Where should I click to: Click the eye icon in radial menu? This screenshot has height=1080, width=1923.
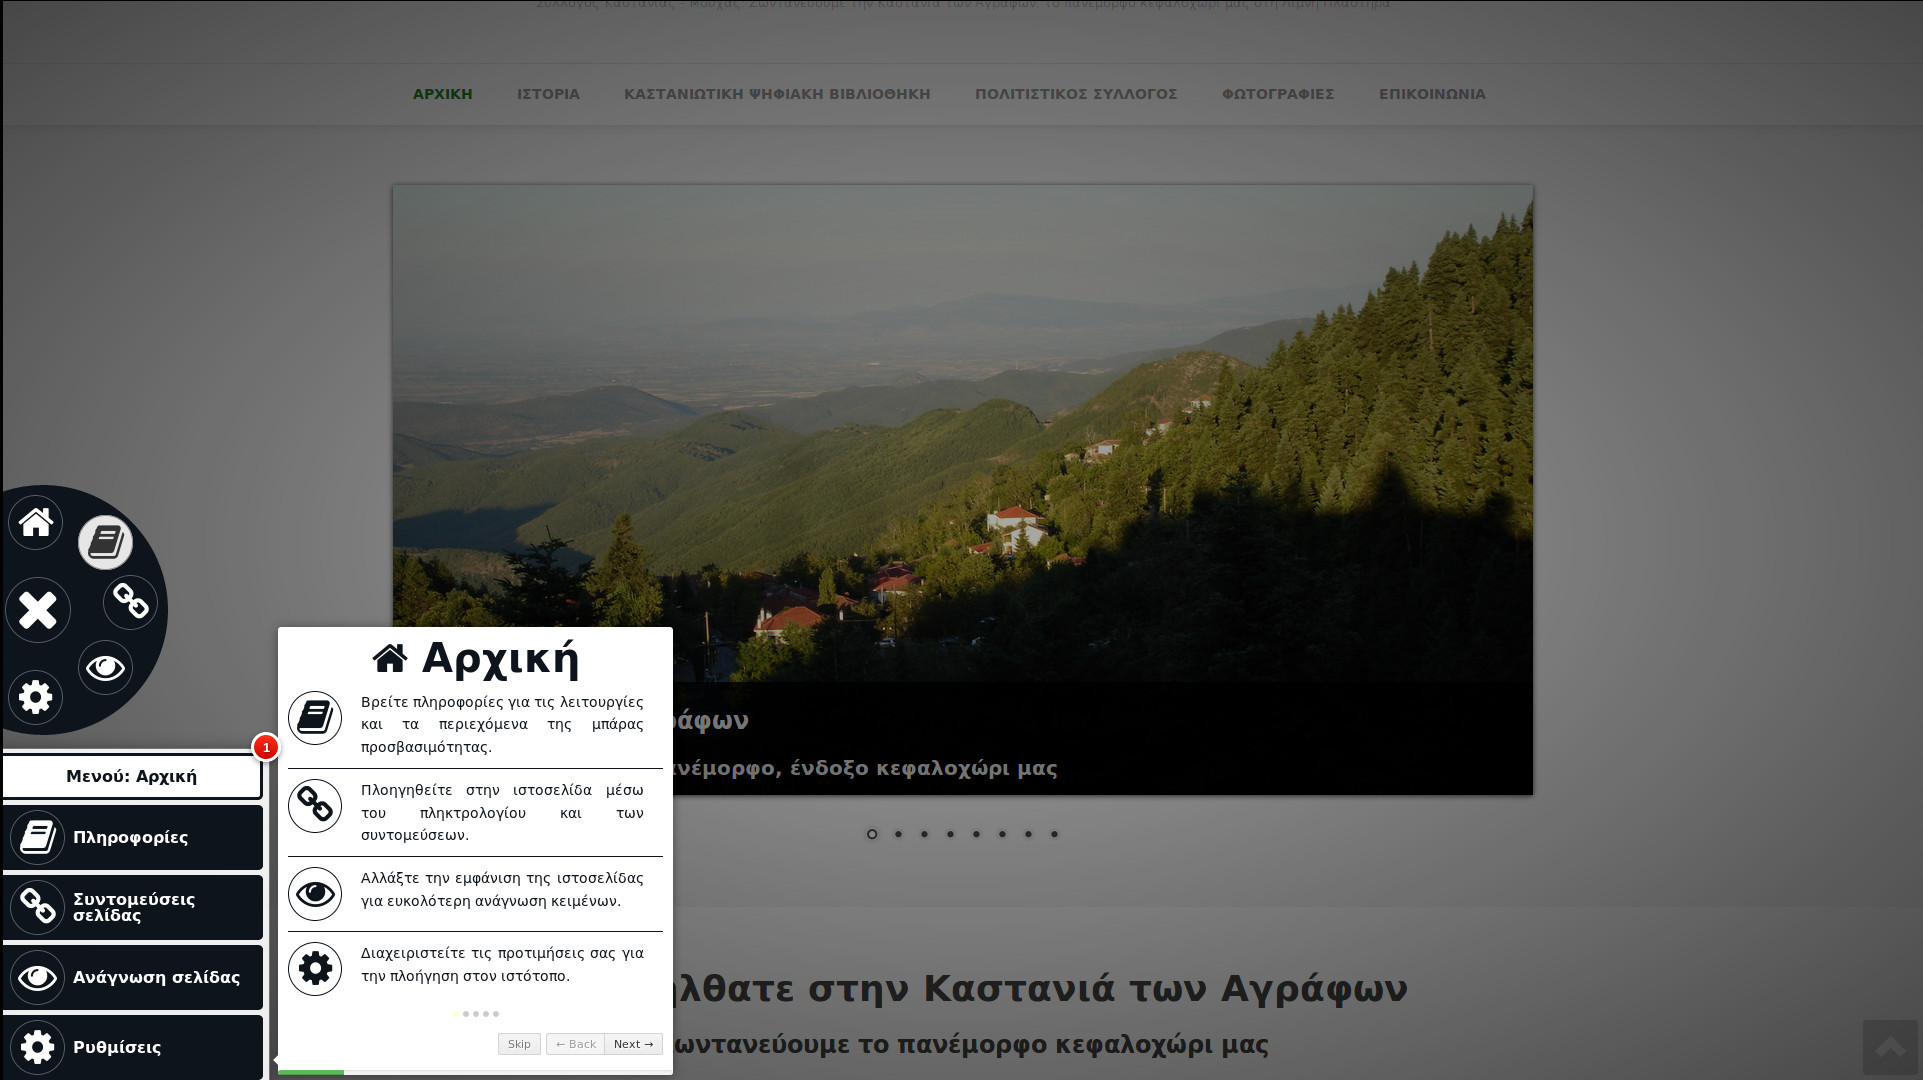[x=105, y=667]
